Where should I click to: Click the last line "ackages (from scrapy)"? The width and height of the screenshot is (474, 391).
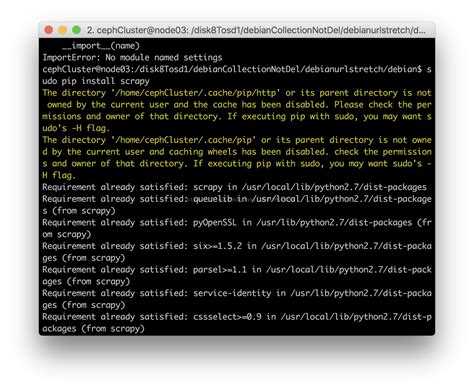tap(93, 329)
